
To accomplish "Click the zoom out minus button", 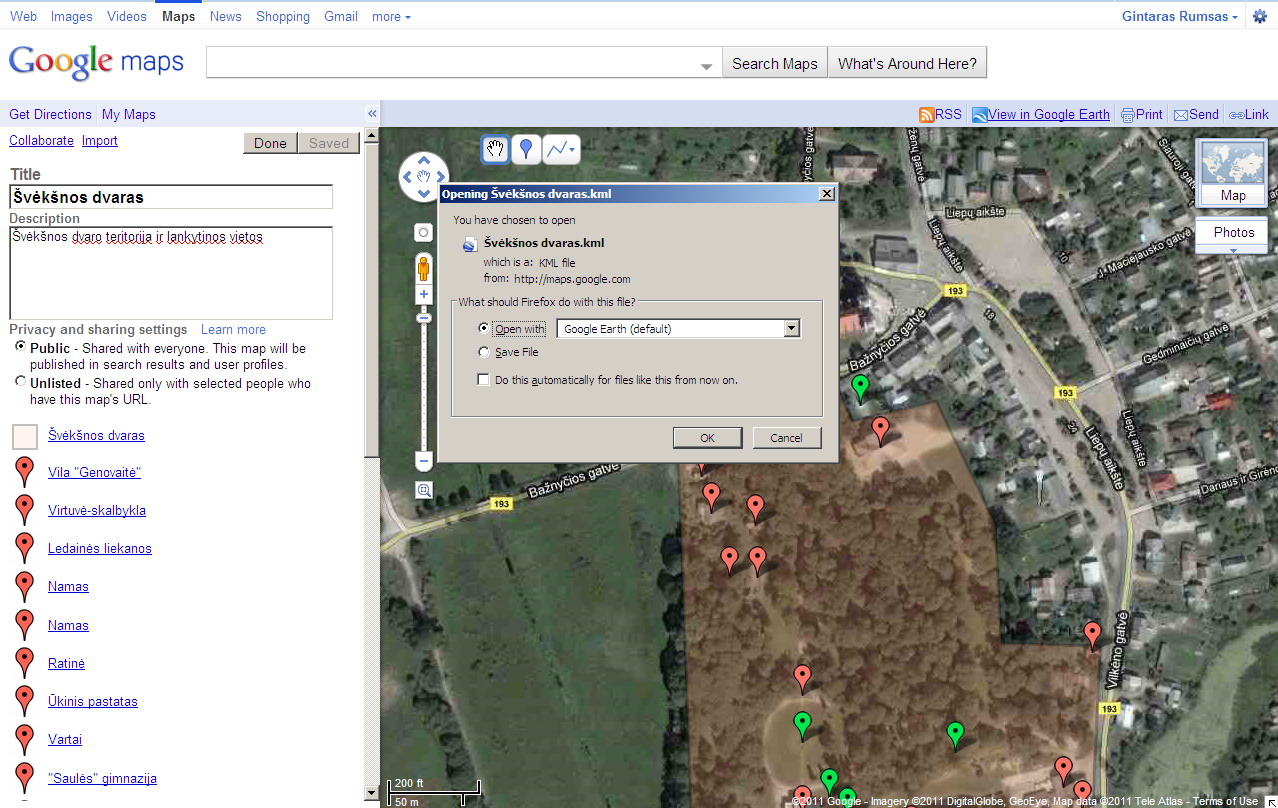I will [x=424, y=462].
